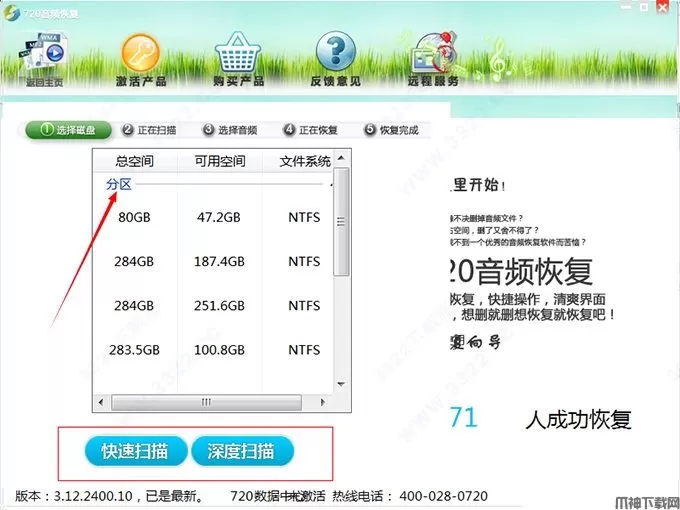Click the 47.2GB free space cell

pyautogui.click(x=219, y=217)
